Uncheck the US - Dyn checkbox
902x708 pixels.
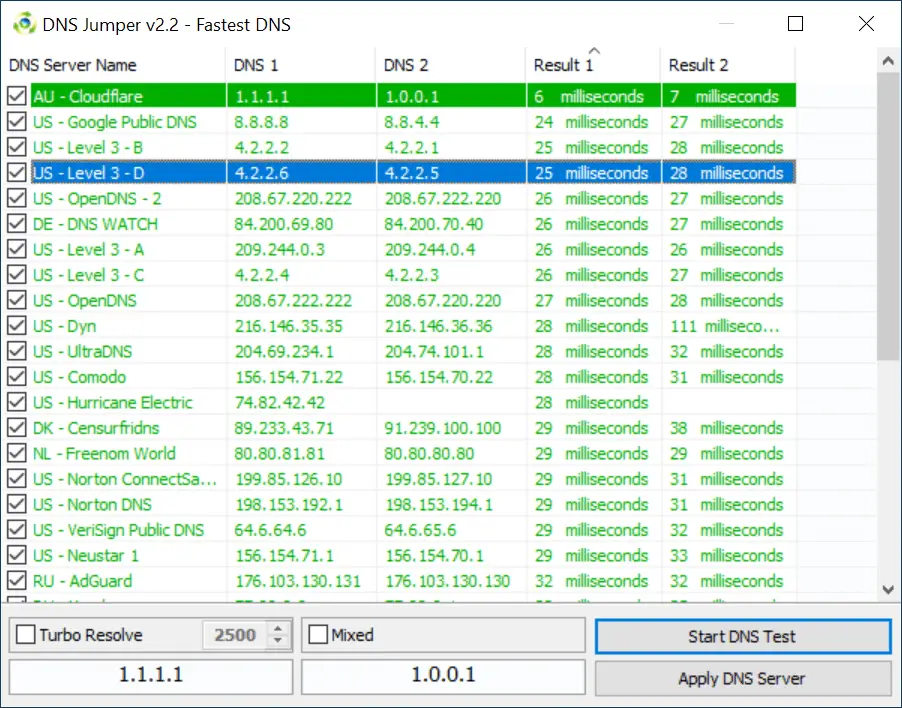coord(17,326)
